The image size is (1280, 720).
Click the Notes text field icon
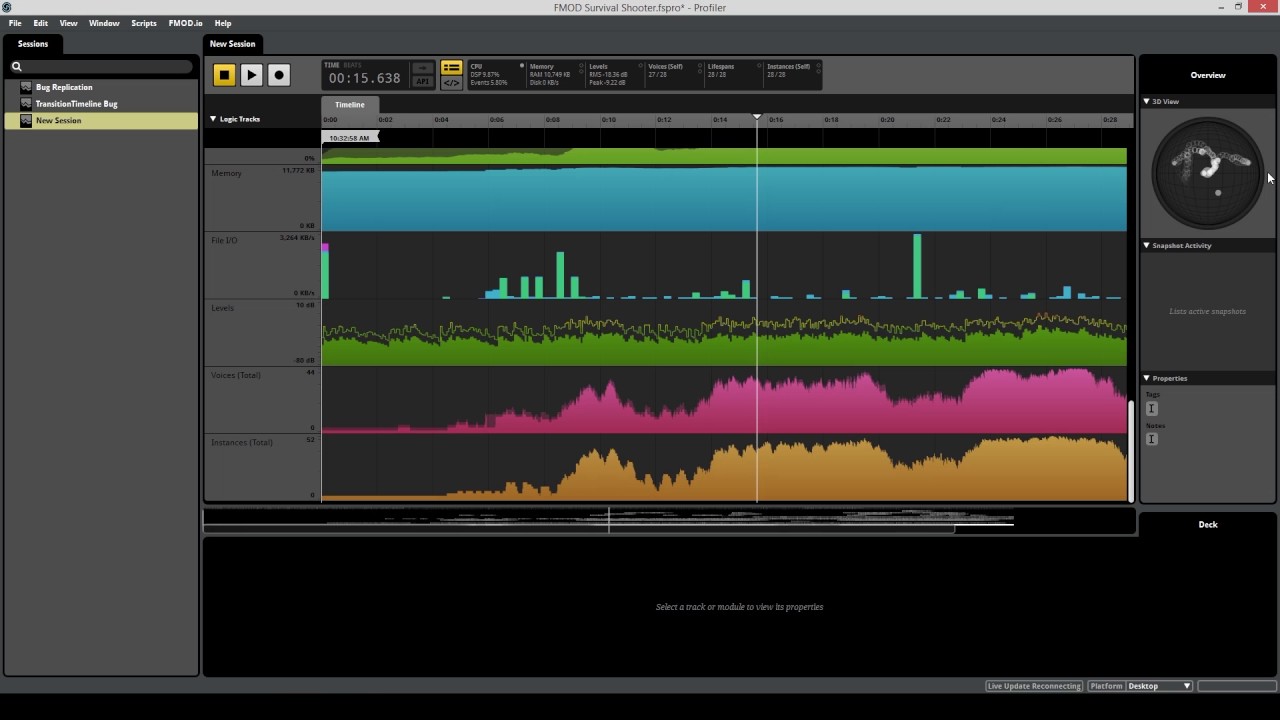(x=1151, y=439)
